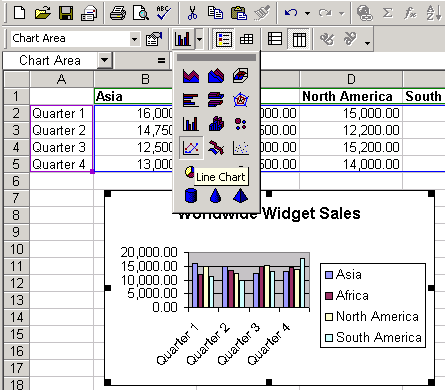Viewport: 445px width, 390px height.
Task: Open the Redo history dropdown arrow
Action: [341, 13]
